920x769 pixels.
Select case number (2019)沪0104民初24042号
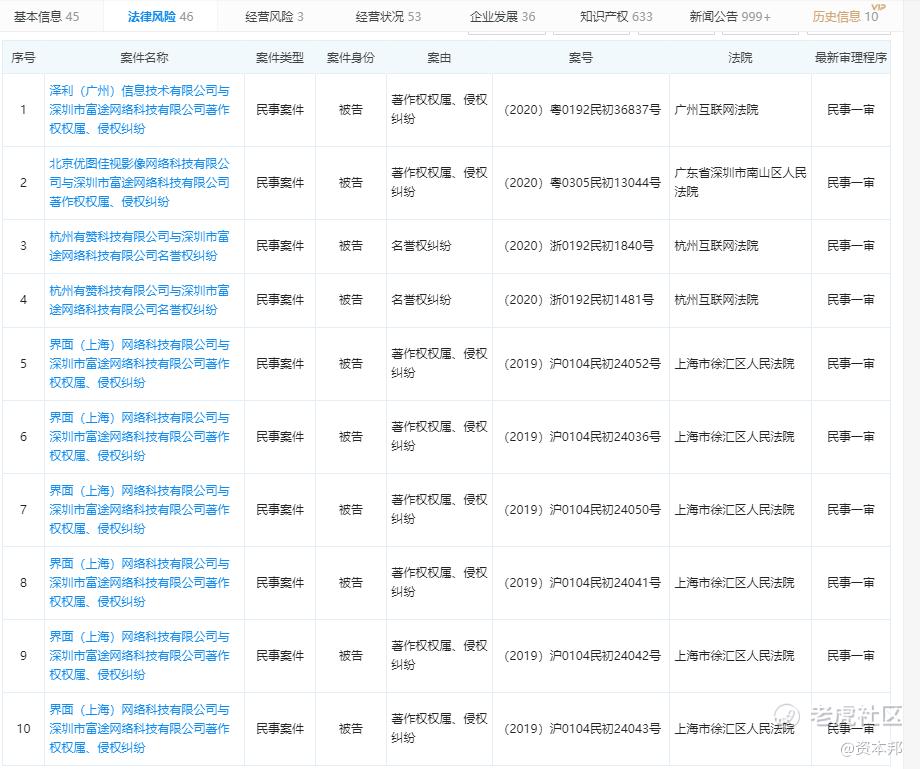(581, 655)
